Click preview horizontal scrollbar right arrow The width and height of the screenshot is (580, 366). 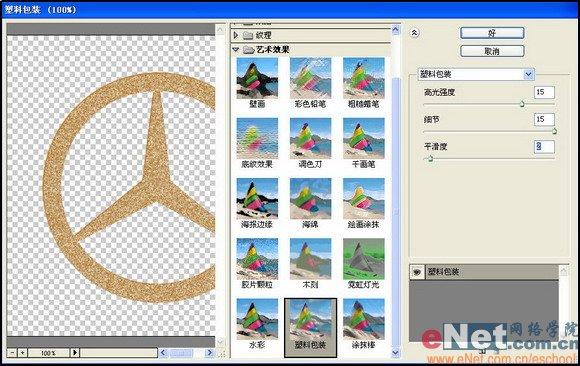210,353
